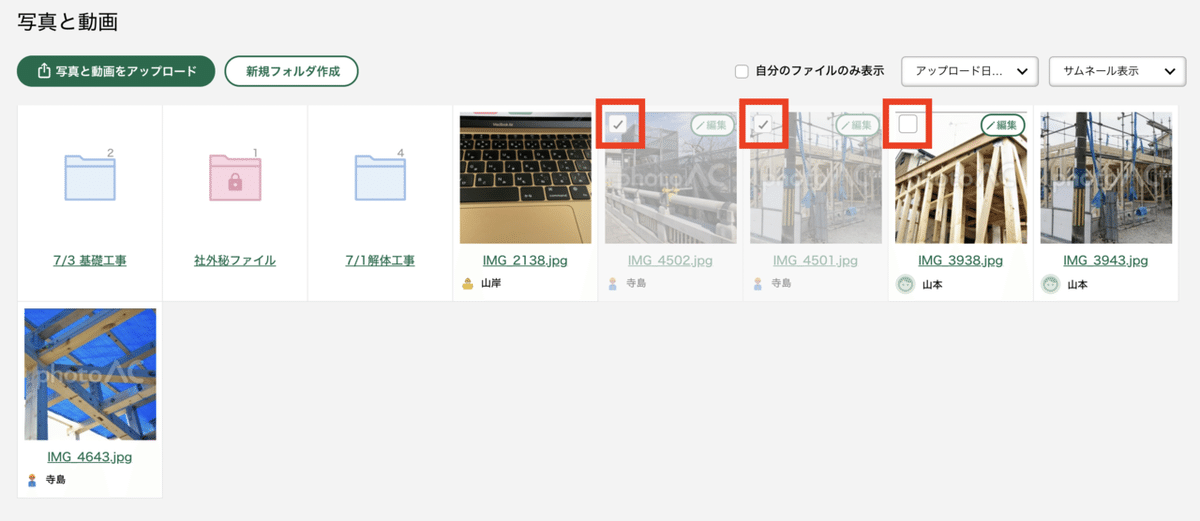Click the 山岸 user avatar icon
The width and height of the screenshot is (1200, 521).
[467, 284]
